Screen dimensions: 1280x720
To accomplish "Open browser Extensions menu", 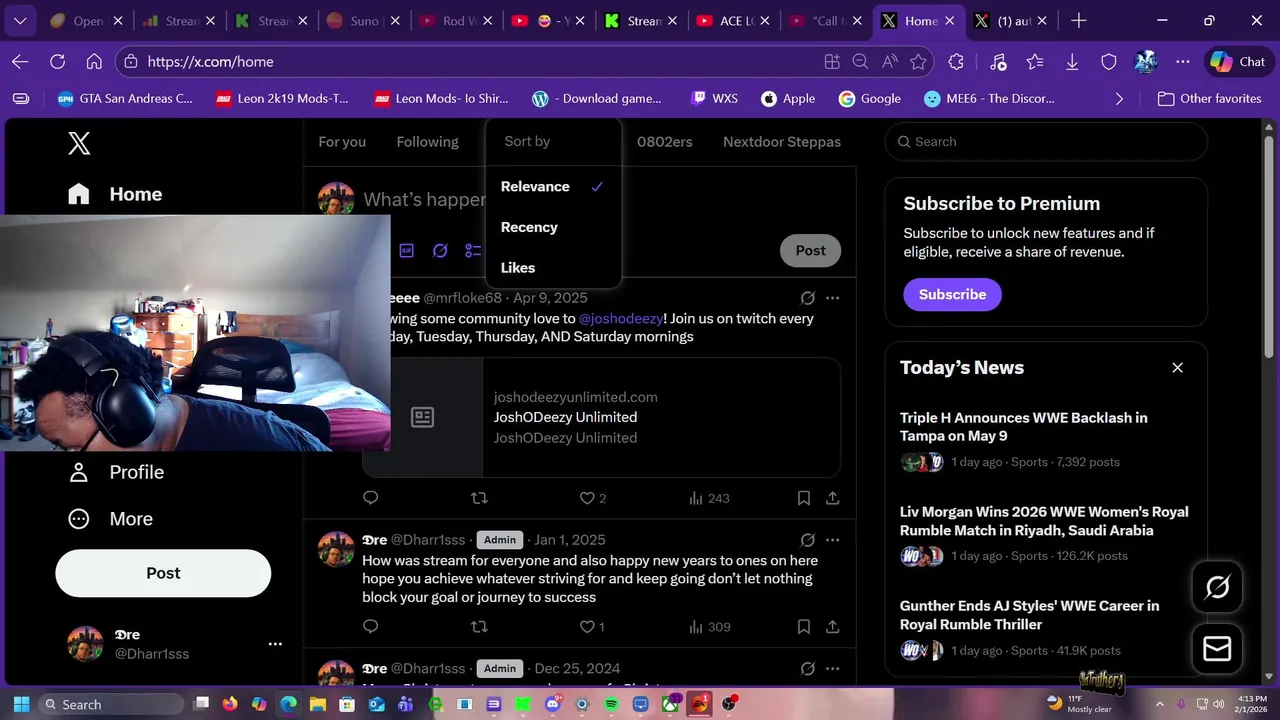I will [956, 62].
